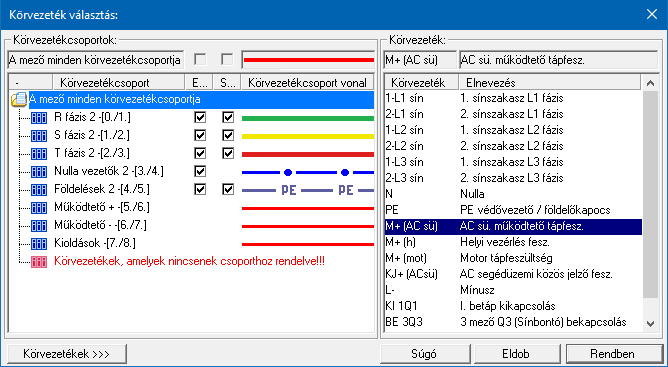668x367 pixels.
Task: Open help with the Súgó button
Action: click(x=426, y=354)
